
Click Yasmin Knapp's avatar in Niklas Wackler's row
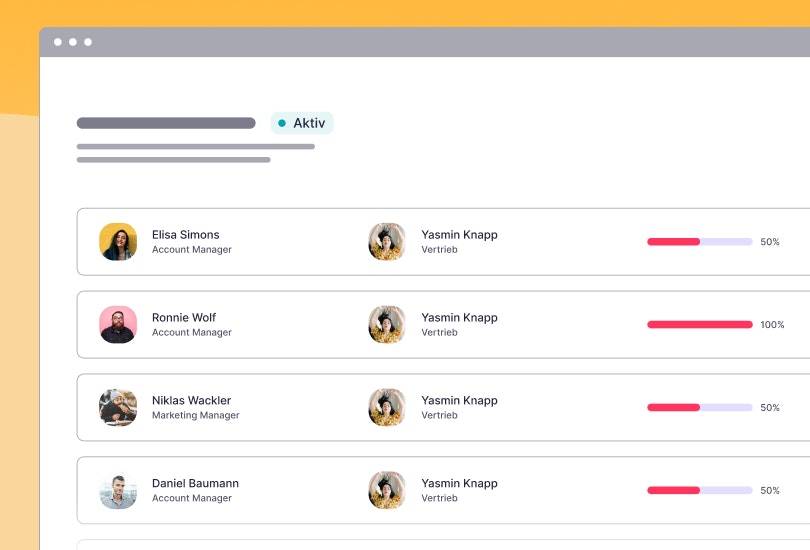coord(386,408)
